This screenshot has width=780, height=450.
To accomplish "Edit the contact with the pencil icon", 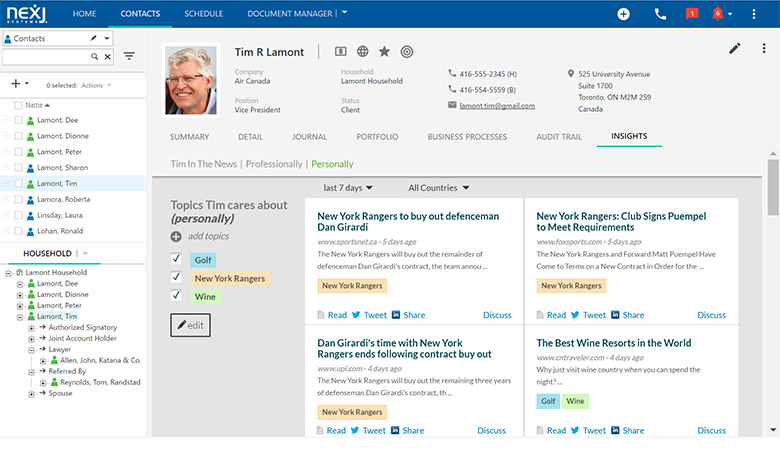I will (x=735, y=48).
